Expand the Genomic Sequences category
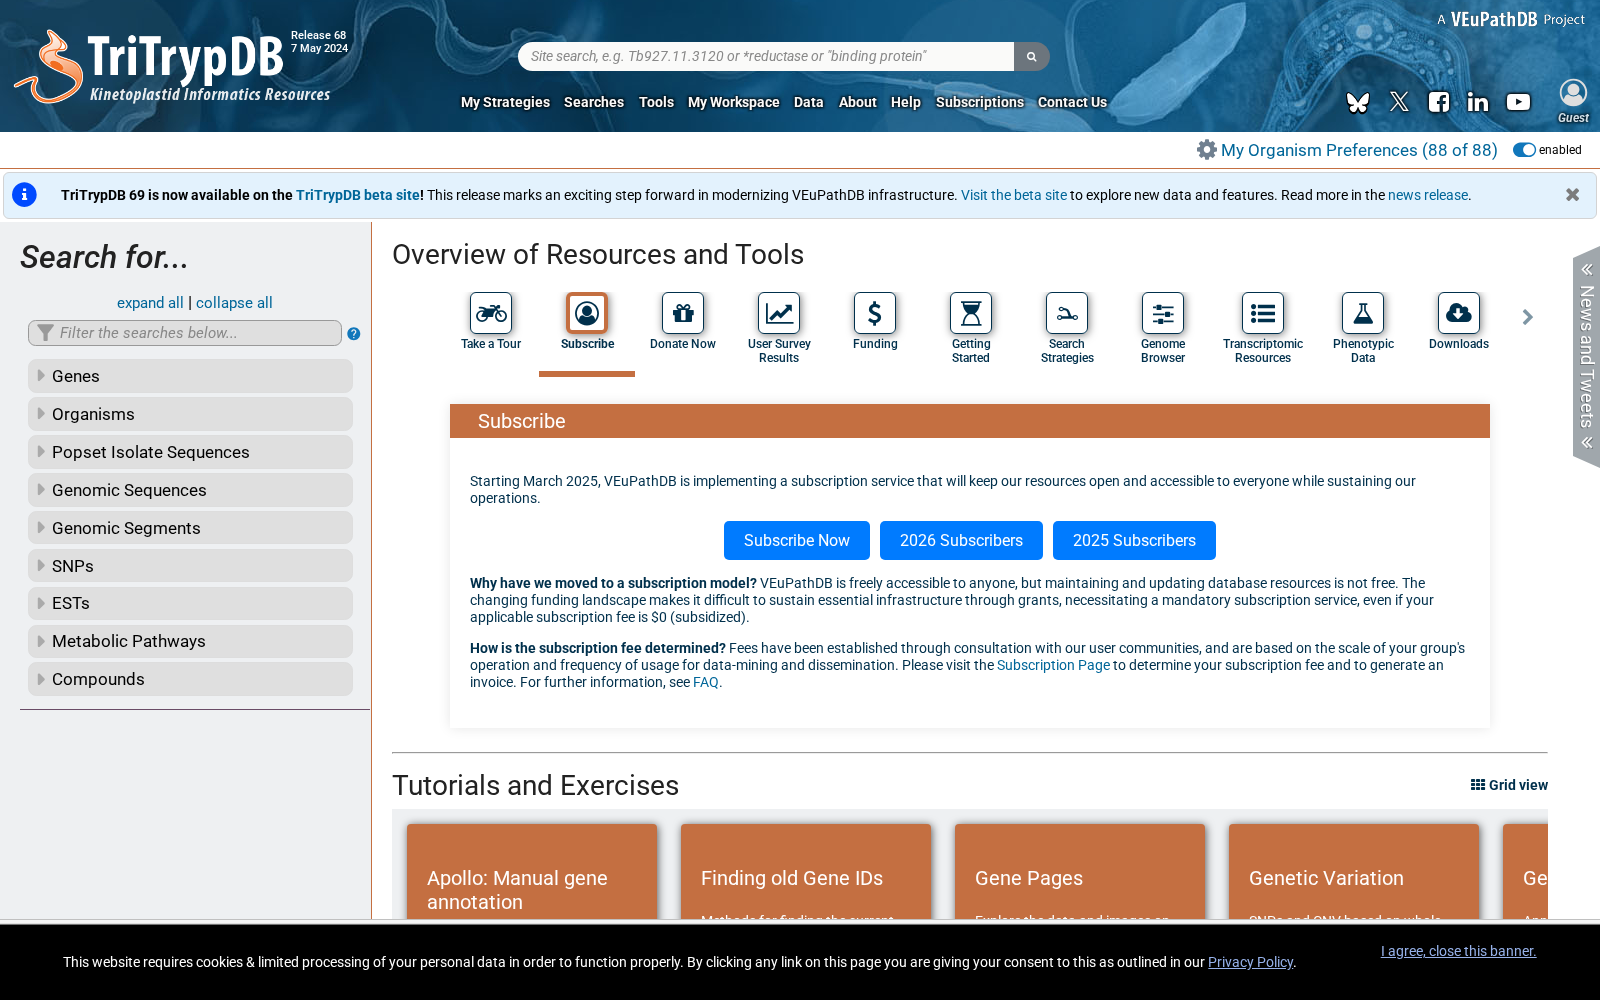 click(190, 490)
